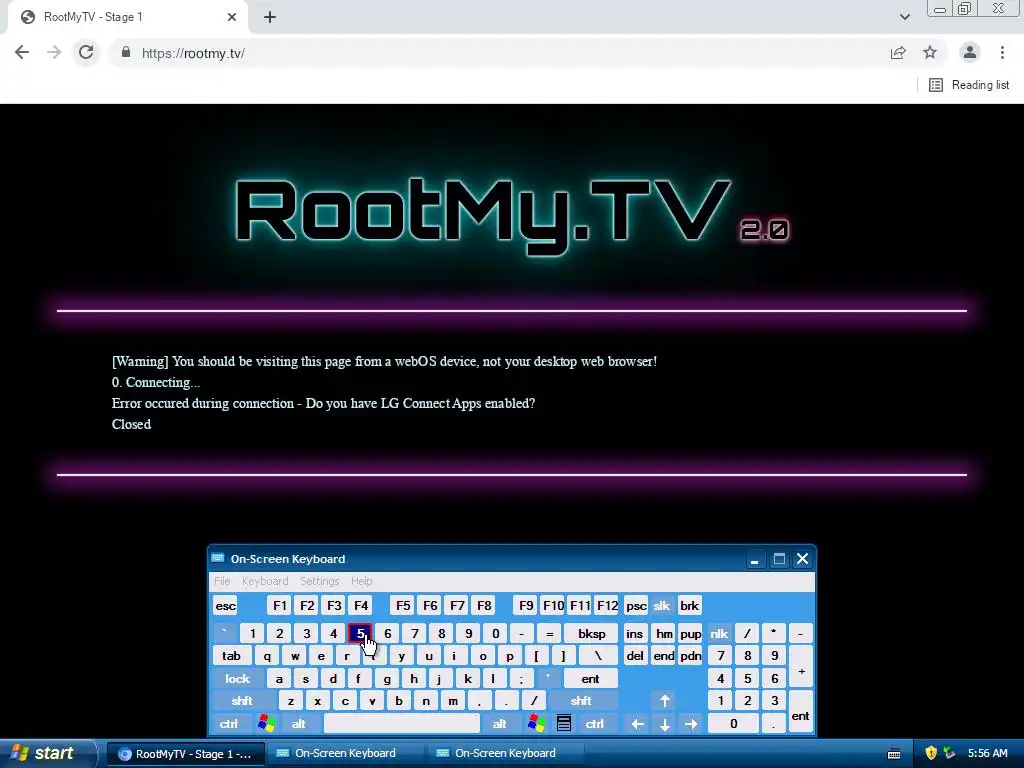The width and height of the screenshot is (1024, 768).
Task: Click the 5:56 AM clock
Action: [987, 754]
